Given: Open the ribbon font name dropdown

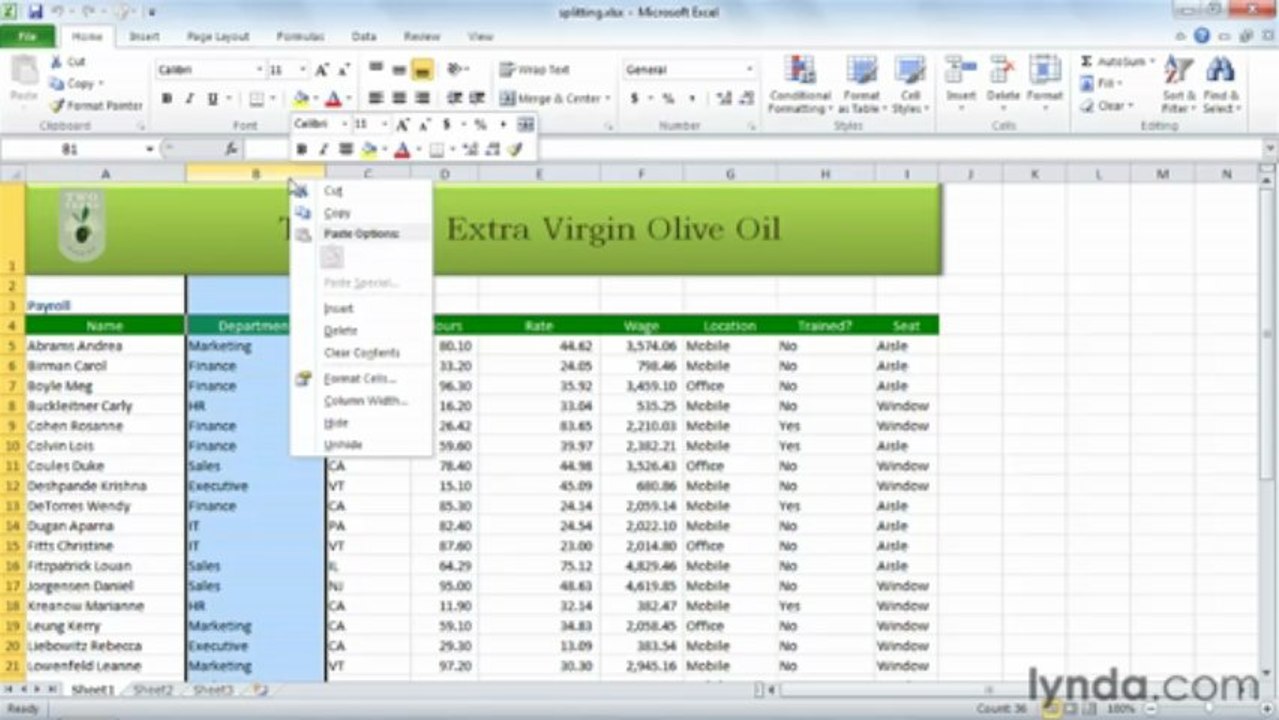Looking at the screenshot, I should 260,70.
